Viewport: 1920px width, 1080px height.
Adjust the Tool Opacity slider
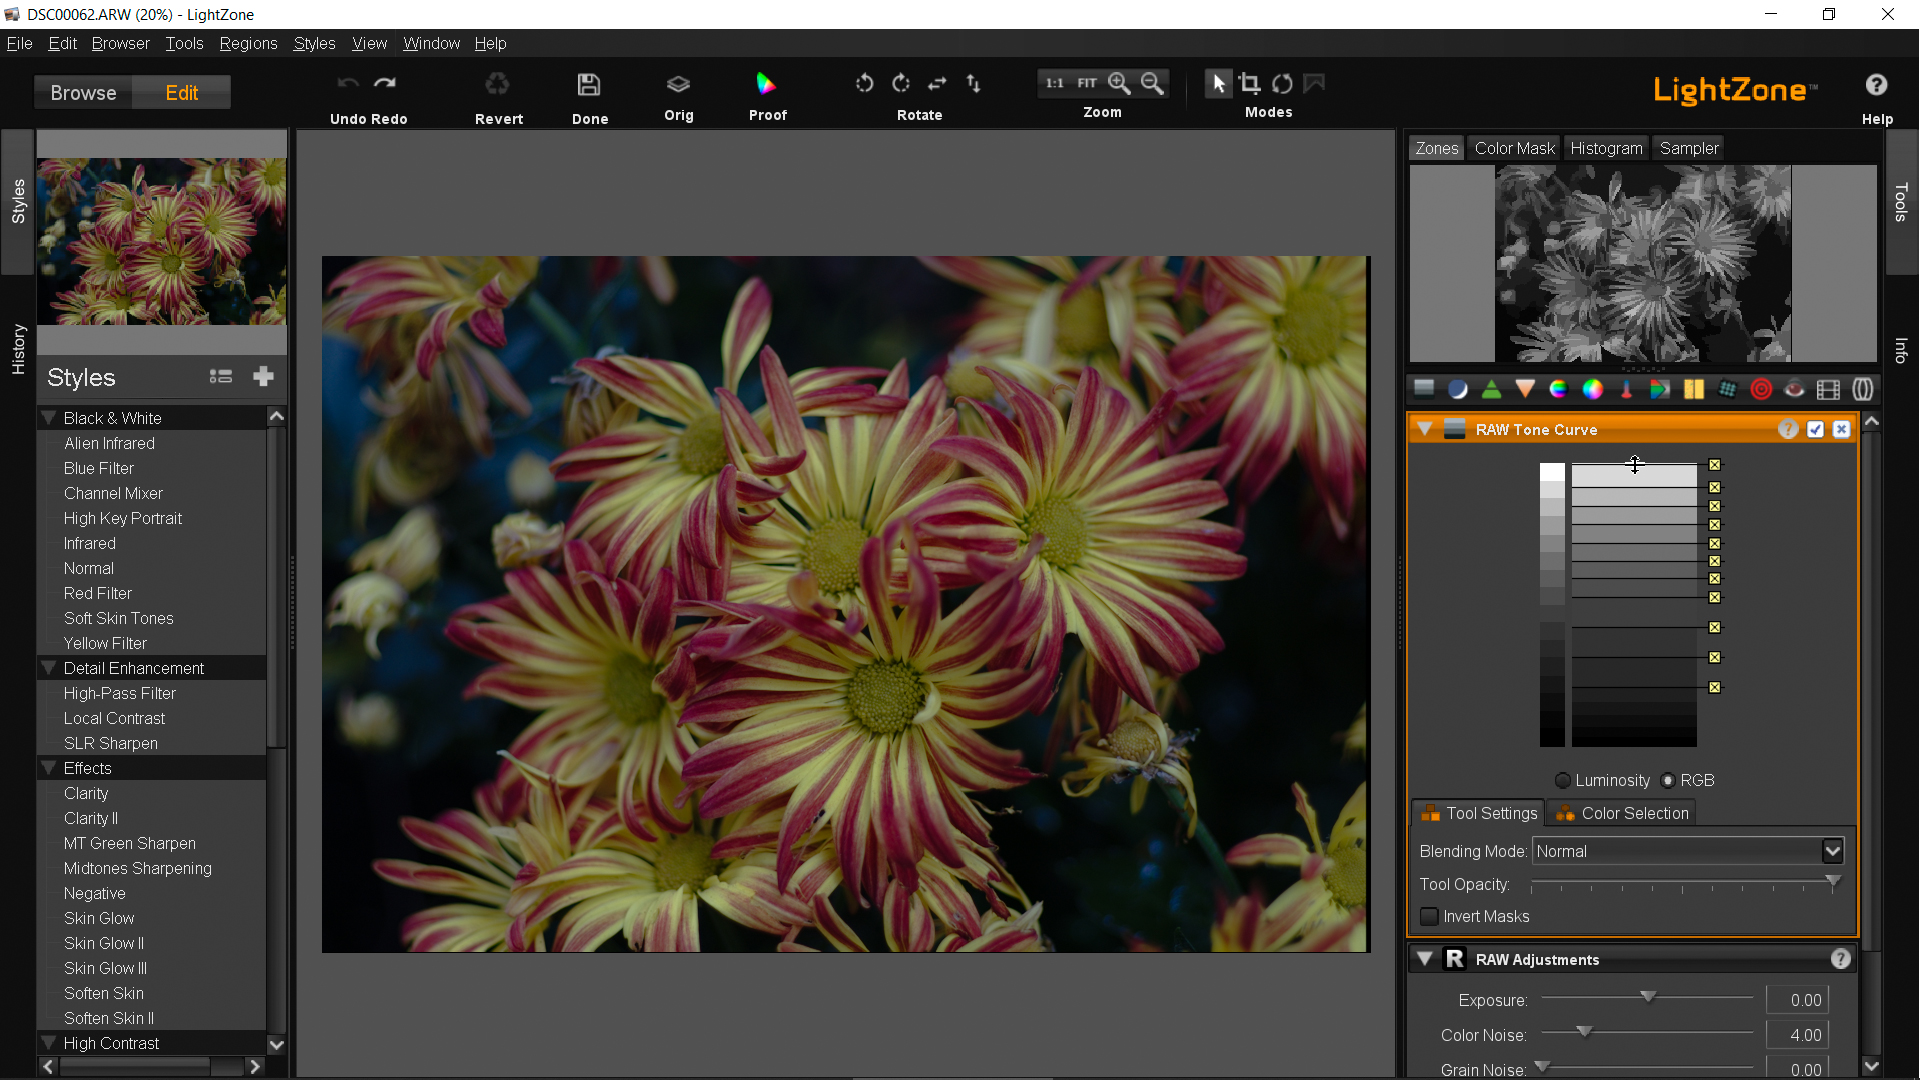point(1833,882)
